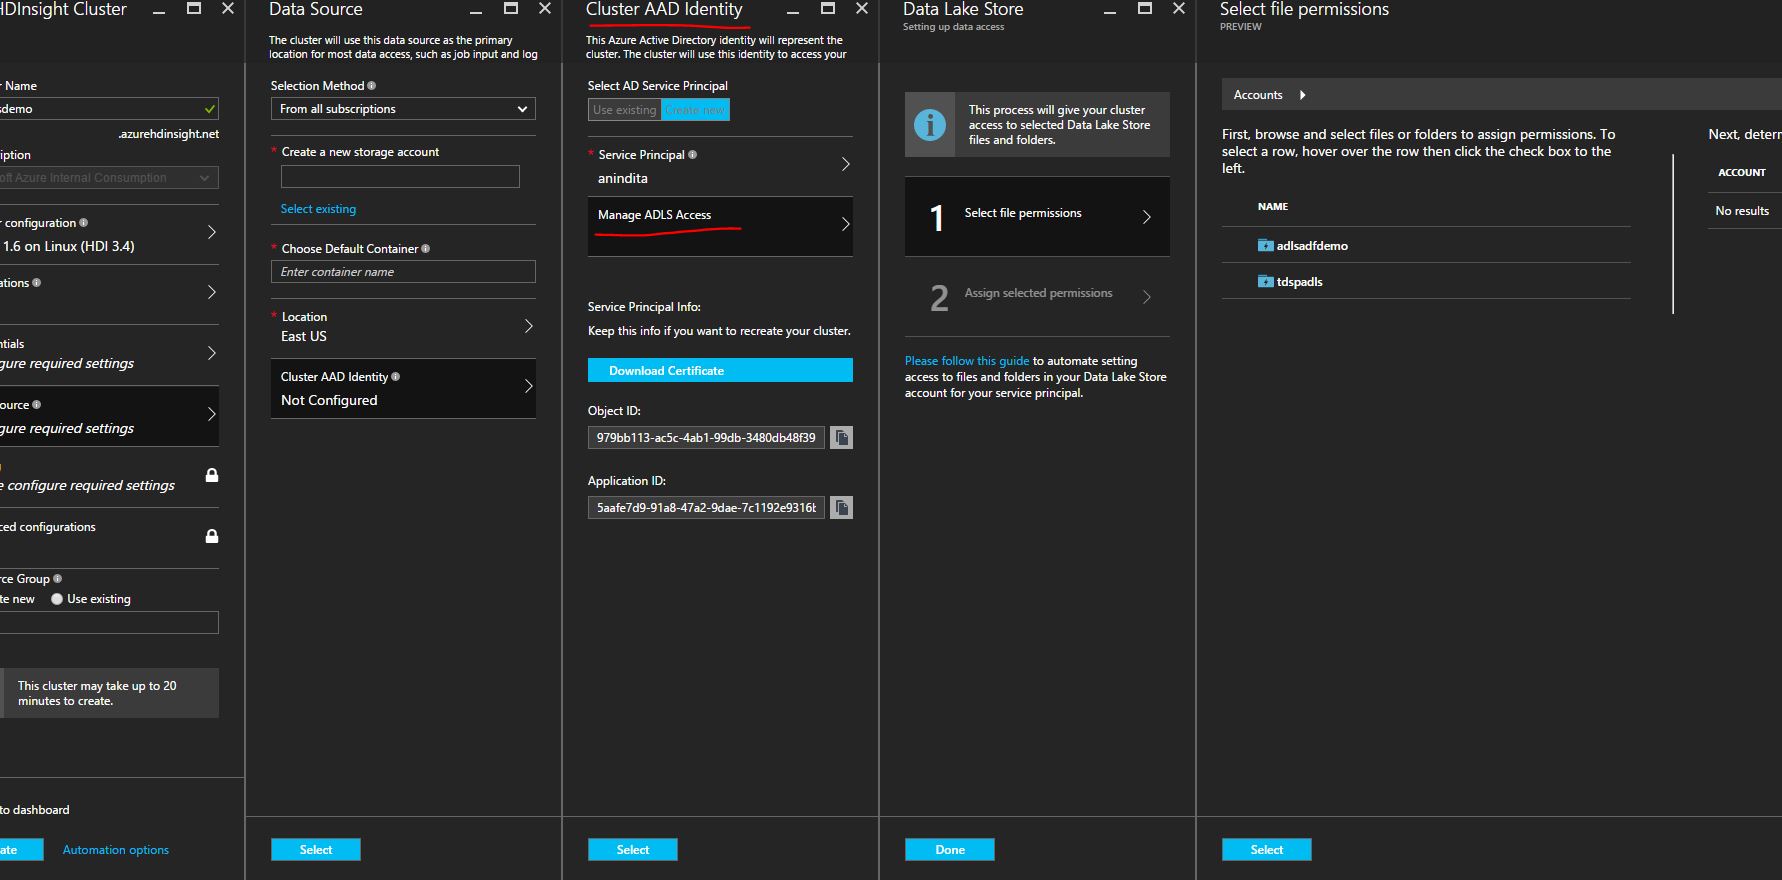Select the adlsadfdemo account row

point(1426,245)
